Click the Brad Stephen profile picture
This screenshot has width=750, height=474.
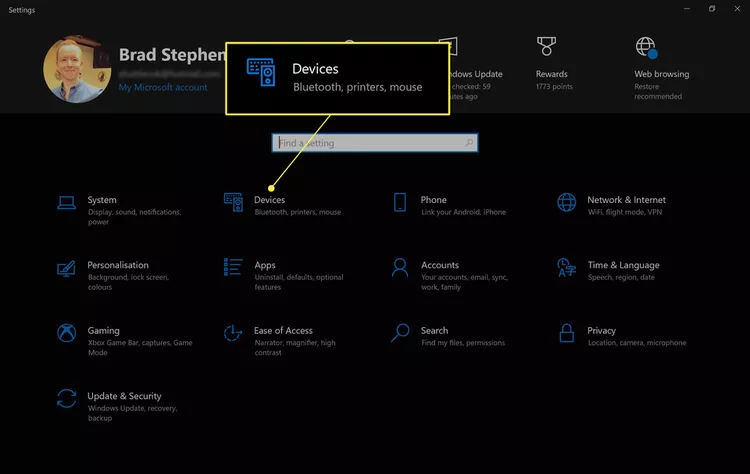tap(77, 69)
